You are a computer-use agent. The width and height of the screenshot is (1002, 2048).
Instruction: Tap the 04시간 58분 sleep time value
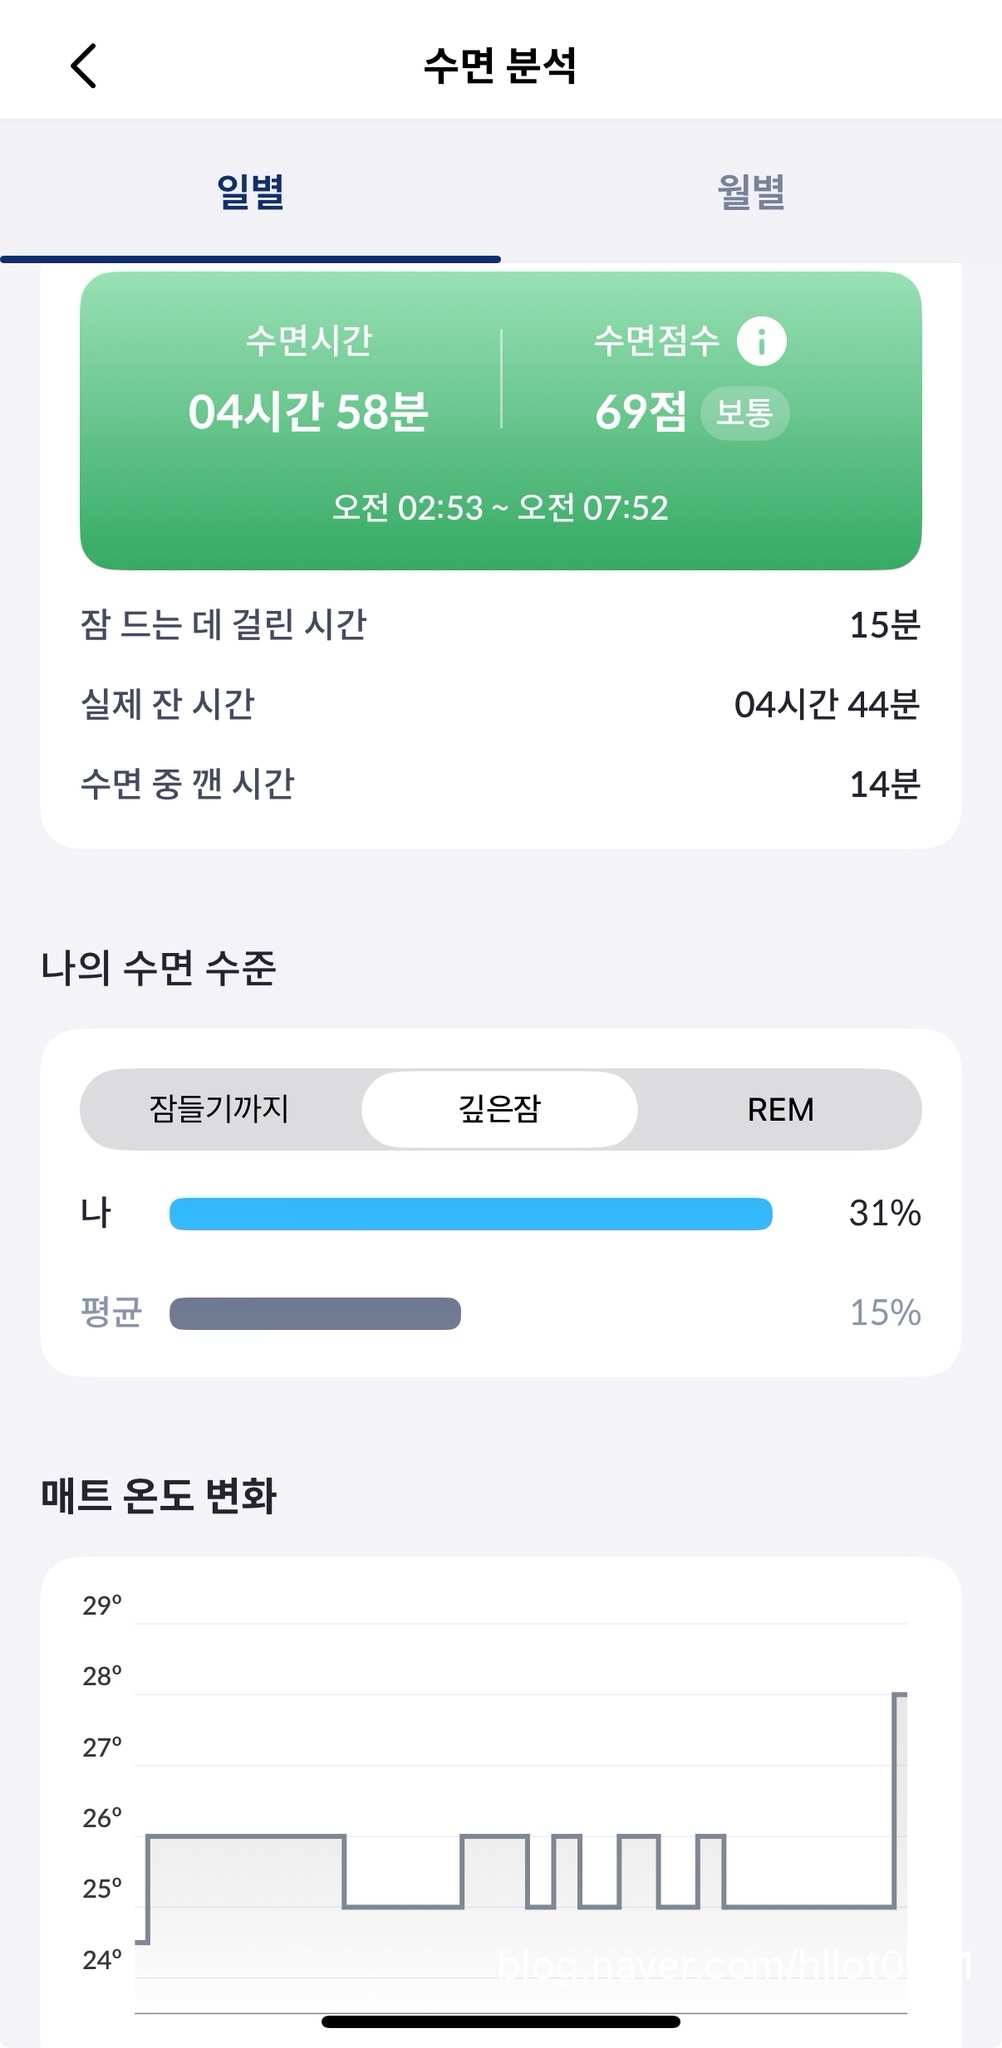[x=308, y=412]
